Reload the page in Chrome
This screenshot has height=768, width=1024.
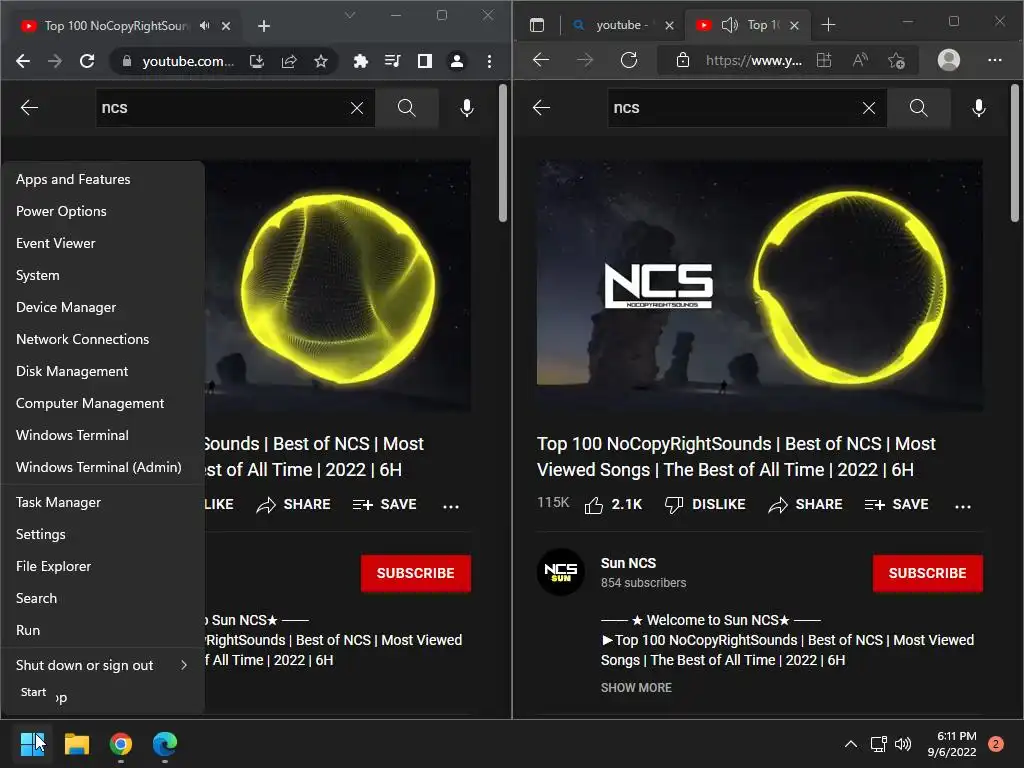tap(87, 61)
